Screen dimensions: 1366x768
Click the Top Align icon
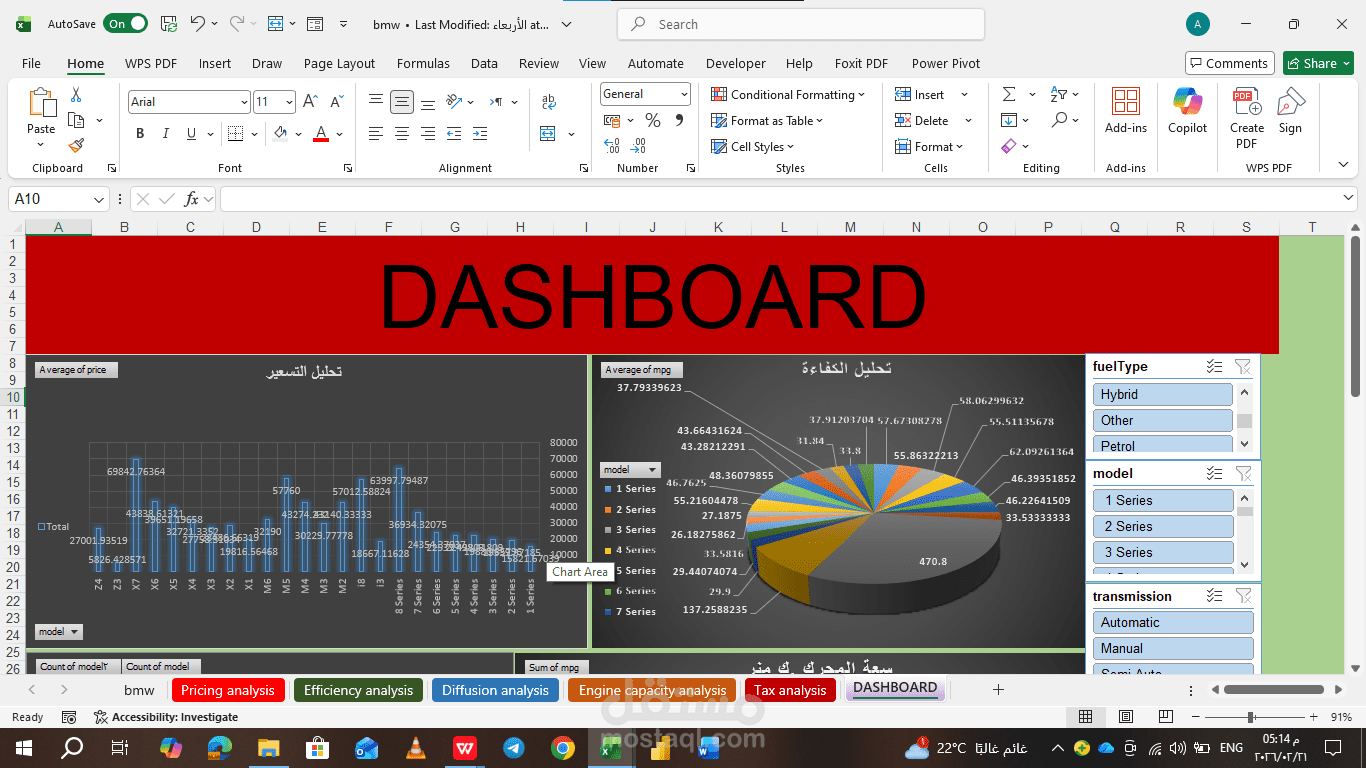(376, 101)
